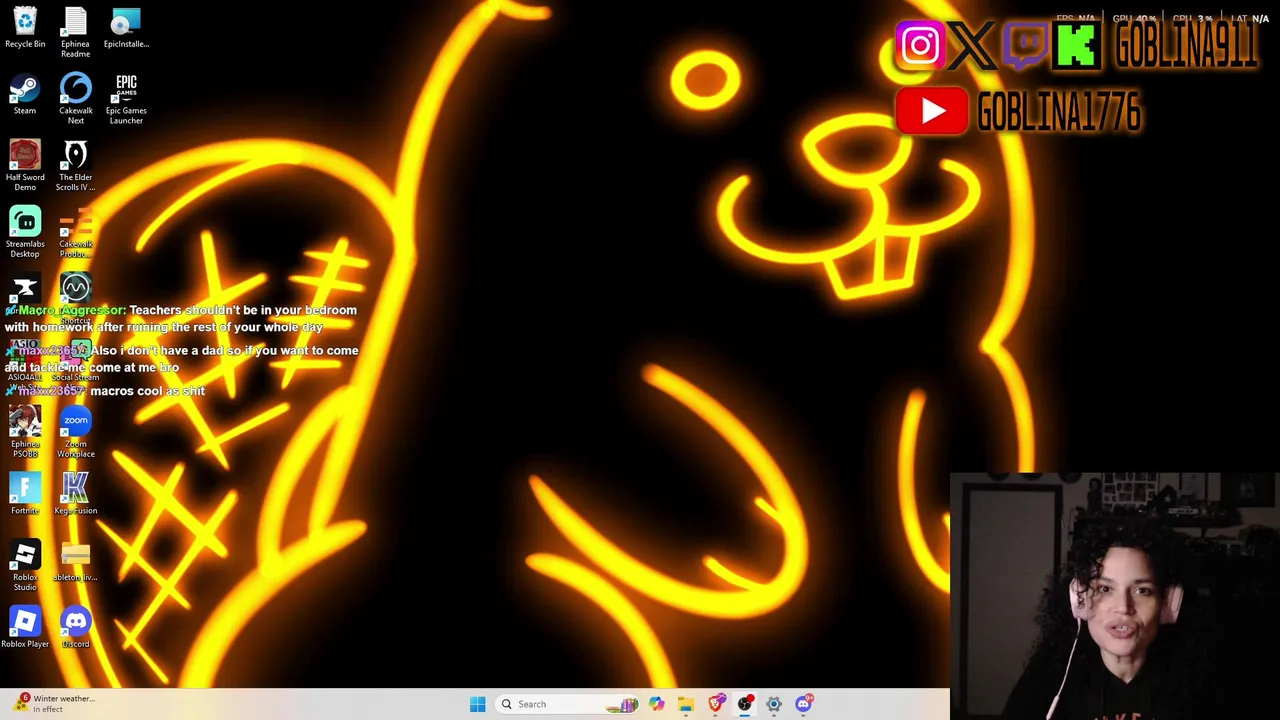The height and width of the screenshot is (720, 1280).
Task: Switch to Discord on the taskbar
Action: 804,704
